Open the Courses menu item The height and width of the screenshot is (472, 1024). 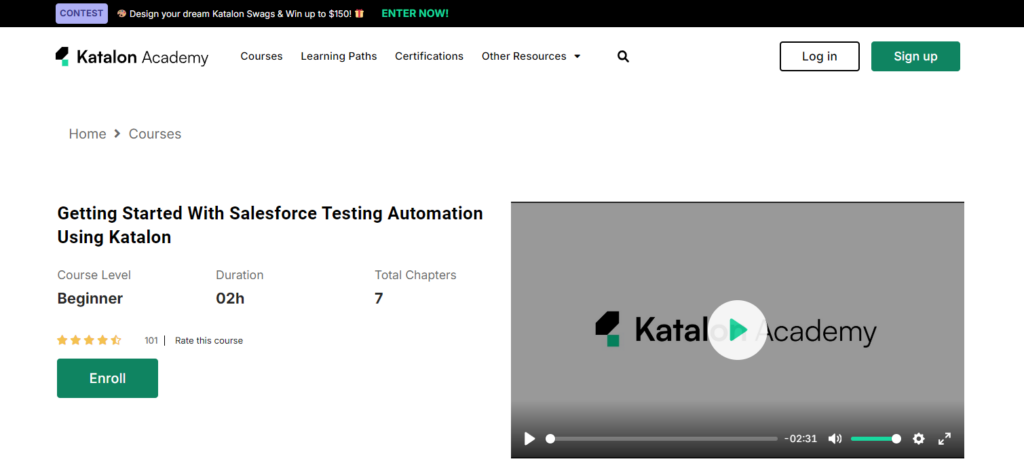[x=261, y=56]
